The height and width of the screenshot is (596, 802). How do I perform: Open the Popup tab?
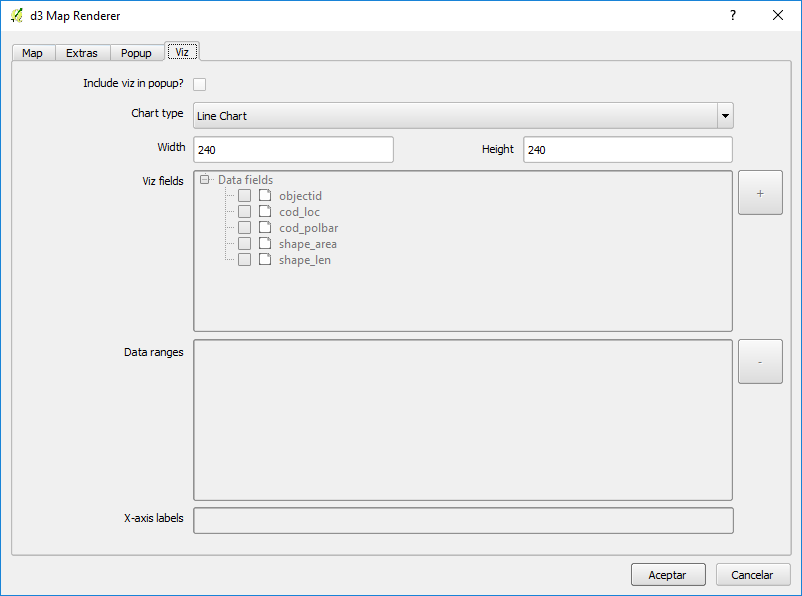pos(136,53)
